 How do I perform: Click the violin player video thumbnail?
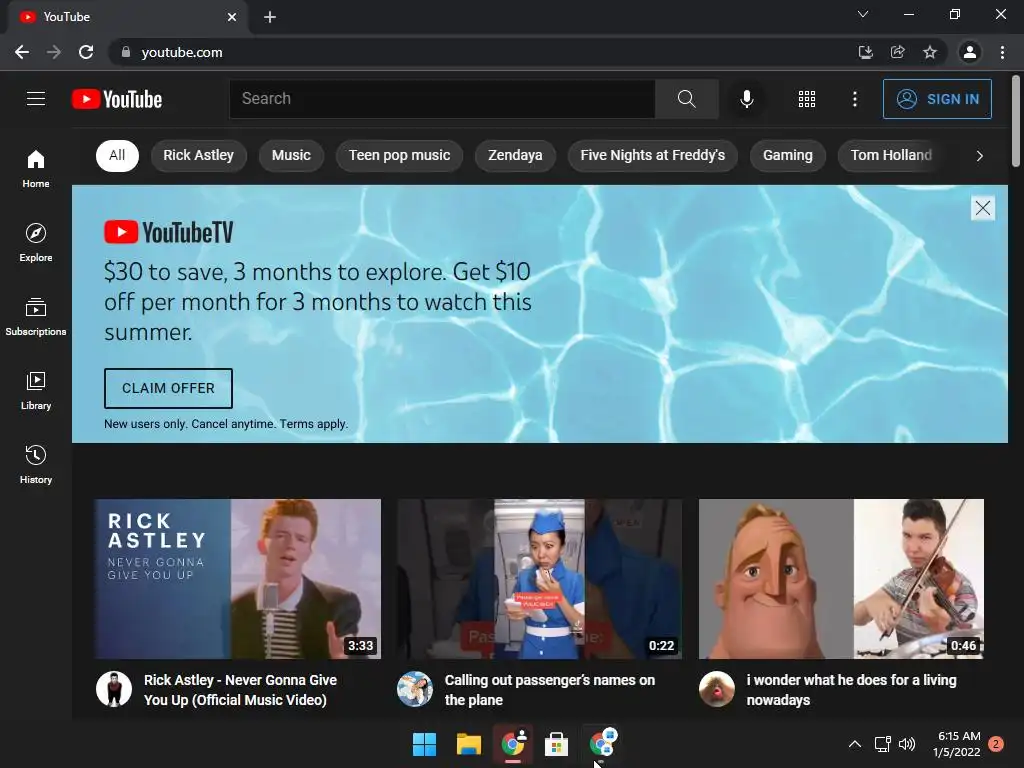(x=841, y=579)
